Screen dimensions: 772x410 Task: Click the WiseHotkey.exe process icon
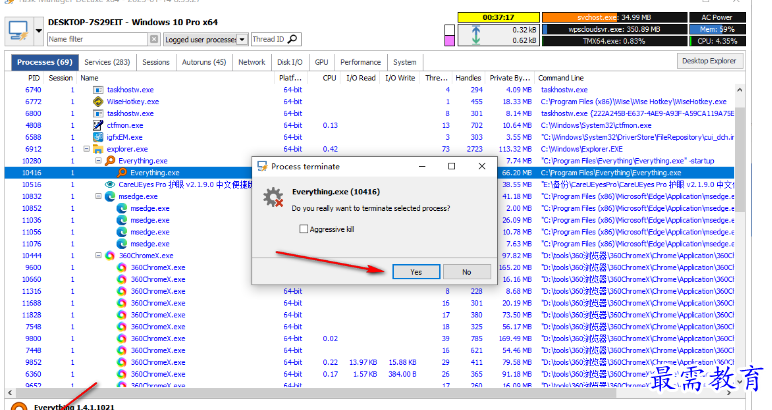98,101
